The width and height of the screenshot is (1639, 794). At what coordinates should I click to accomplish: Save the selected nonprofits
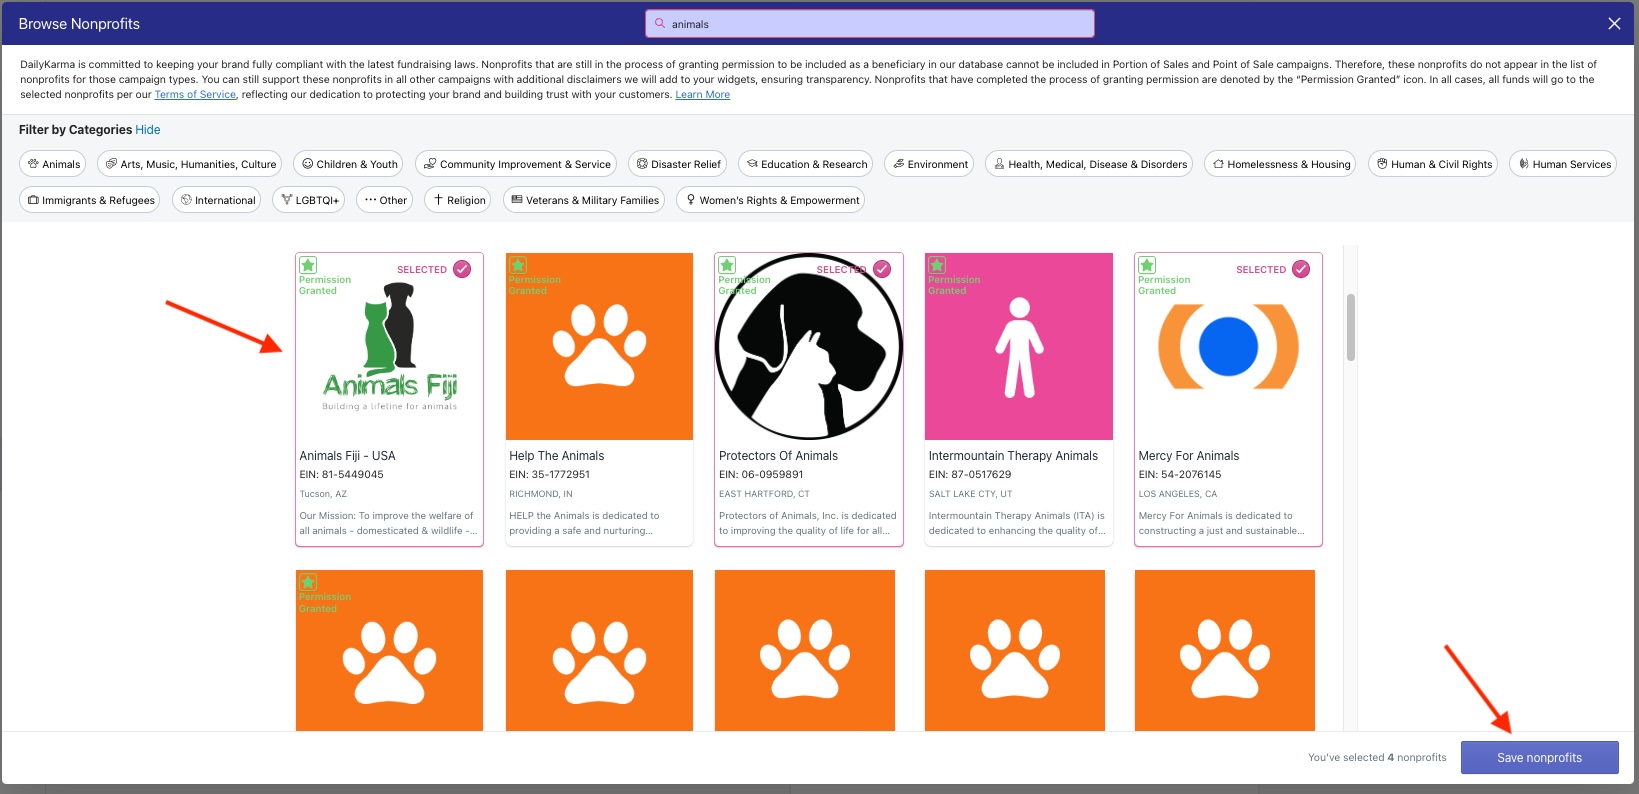click(1539, 758)
